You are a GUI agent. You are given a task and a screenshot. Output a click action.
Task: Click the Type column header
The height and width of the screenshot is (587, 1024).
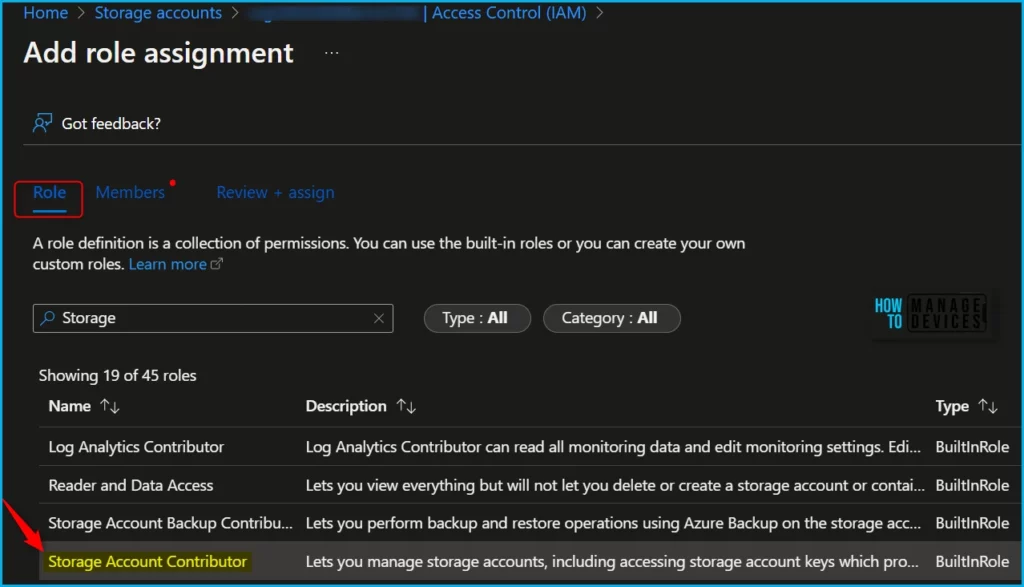tap(952, 406)
